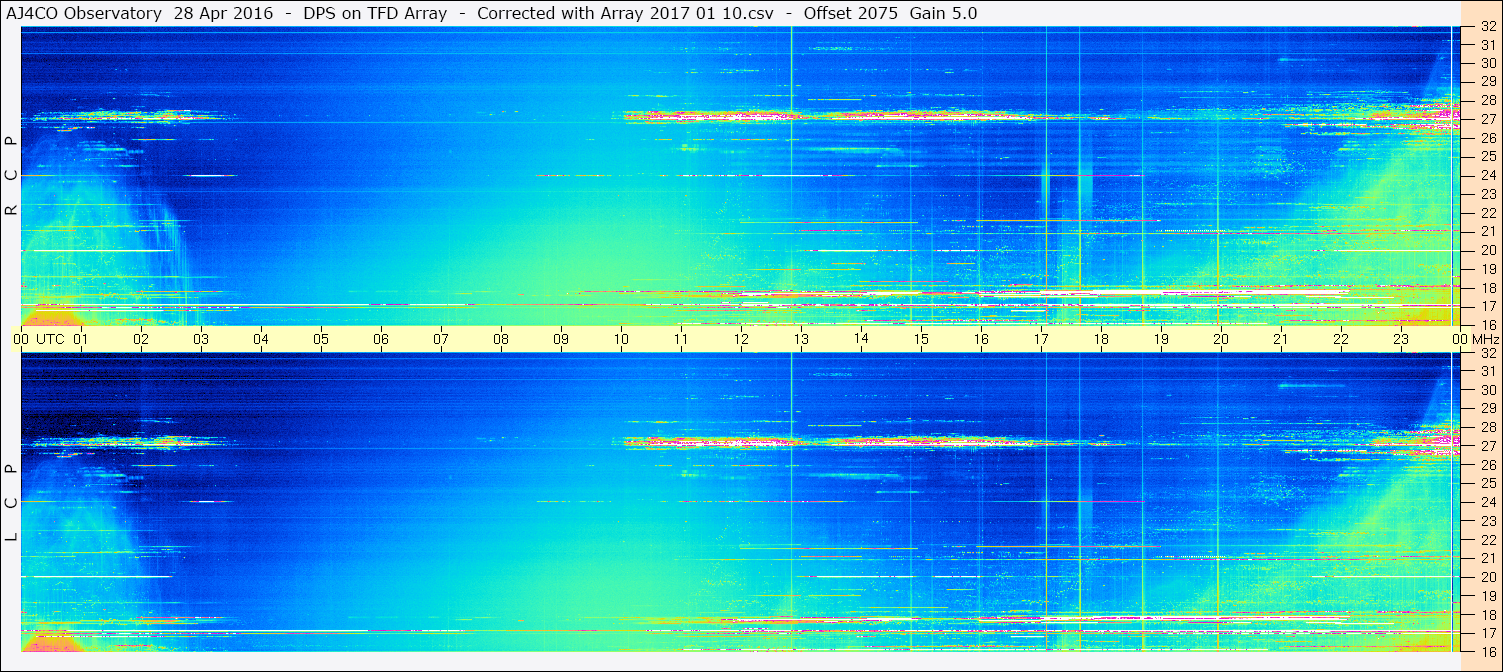1503x672 pixels.
Task: Click 28 MHz label on RCP panel
Action: [1488, 100]
